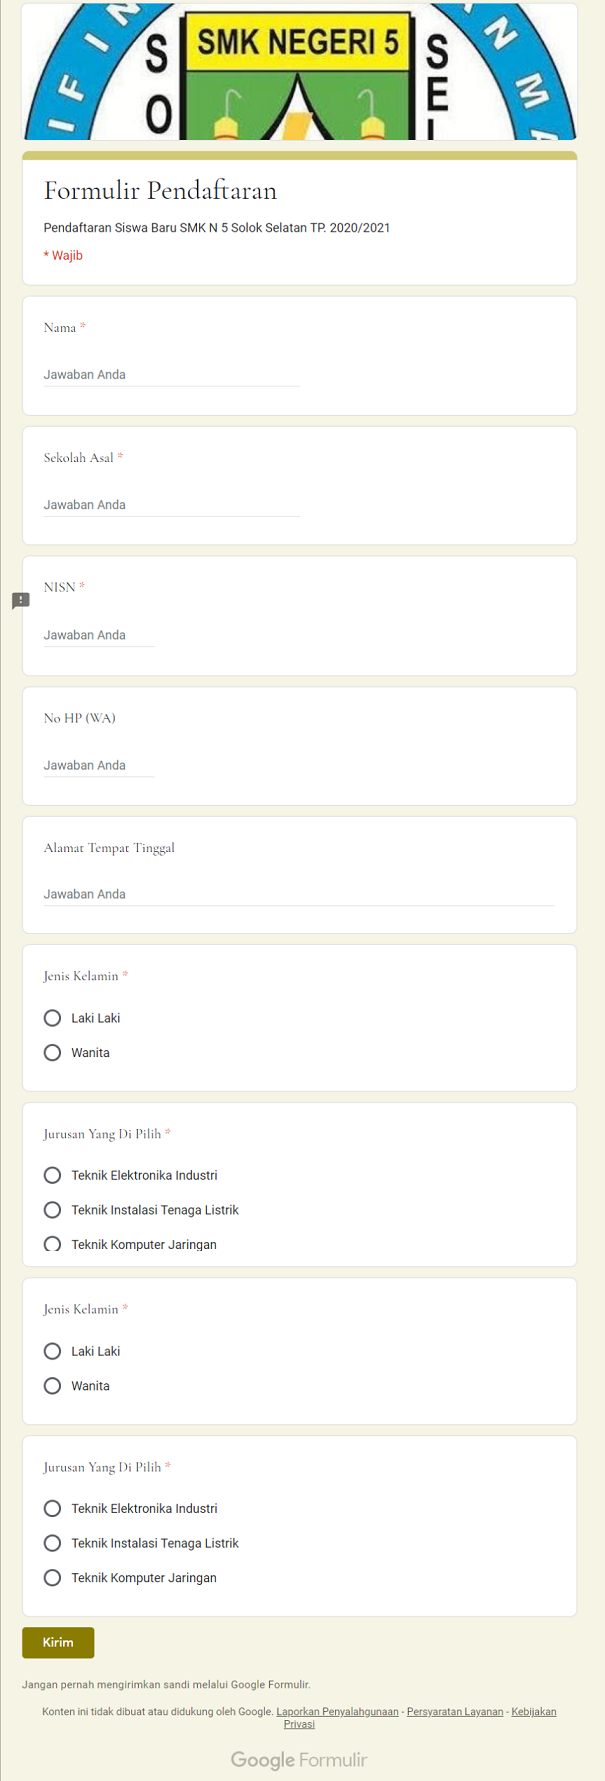Viewport: 605px width, 1781px height.
Task: Focus the Nama answer field
Action: pos(171,375)
